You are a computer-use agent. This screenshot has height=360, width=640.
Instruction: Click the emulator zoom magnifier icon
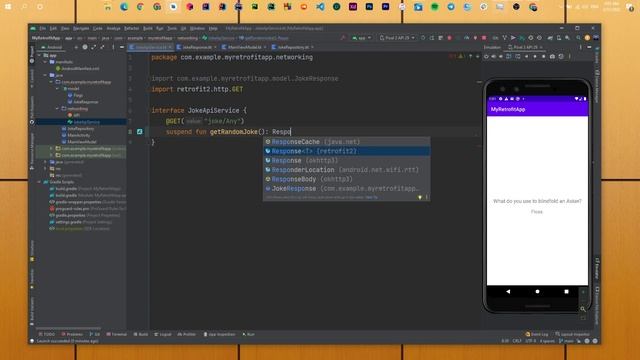(x=583, y=309)
